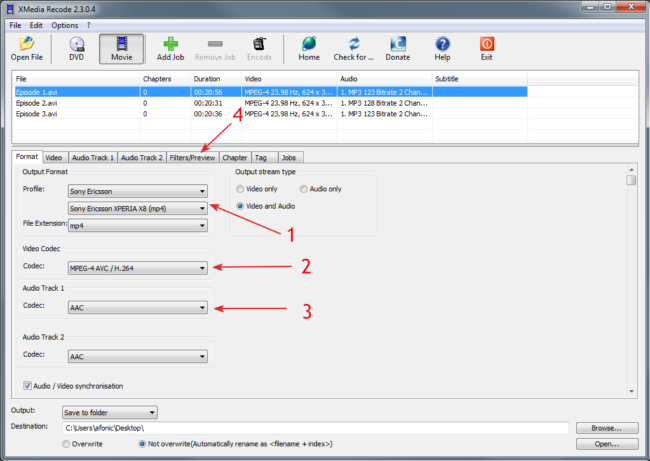Click the Subtitle column header
The image size is (650, 461).
pyautogui.click(x=480, y=79)
